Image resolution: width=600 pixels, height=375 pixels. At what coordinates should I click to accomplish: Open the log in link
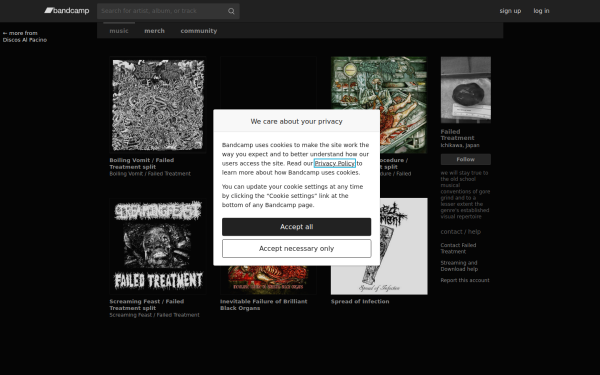coord(541,11)
